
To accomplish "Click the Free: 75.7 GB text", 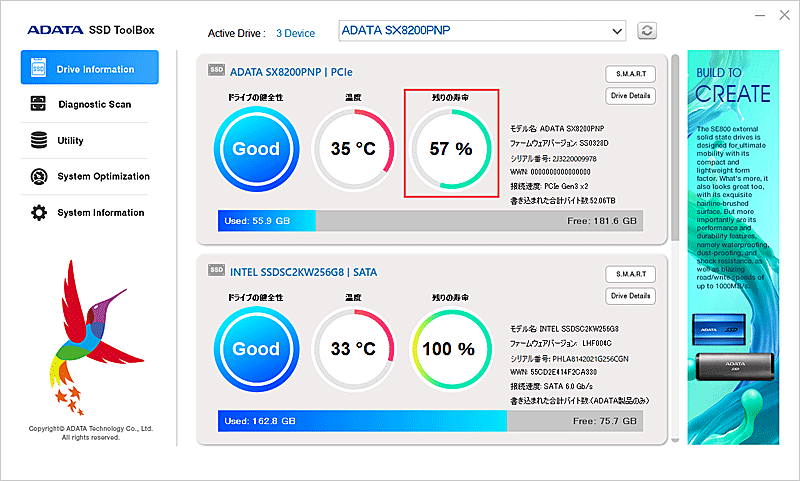I will point(605,421).
